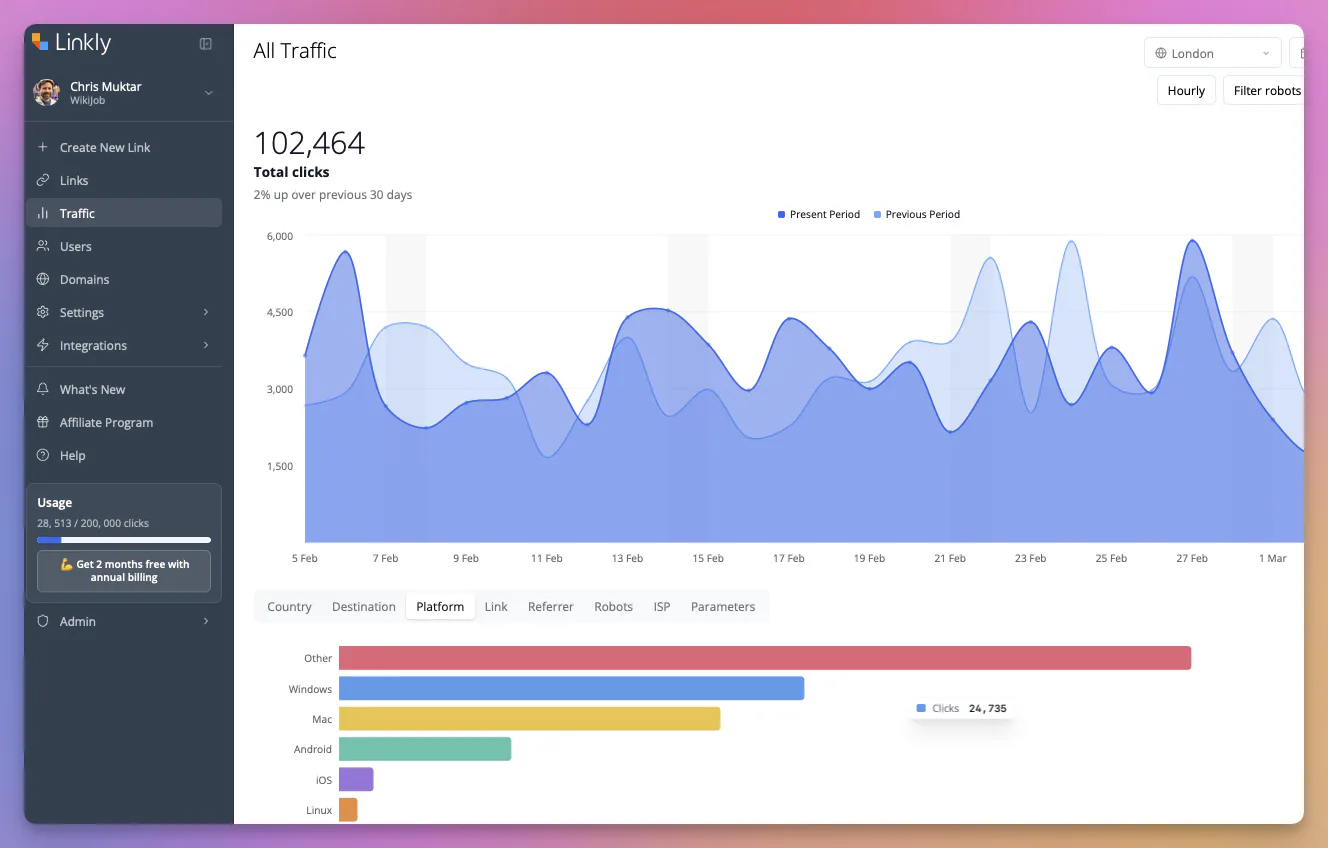Expand the Integrations submenu chevron
Viewport: 1328px width, 848px height.
206,345
